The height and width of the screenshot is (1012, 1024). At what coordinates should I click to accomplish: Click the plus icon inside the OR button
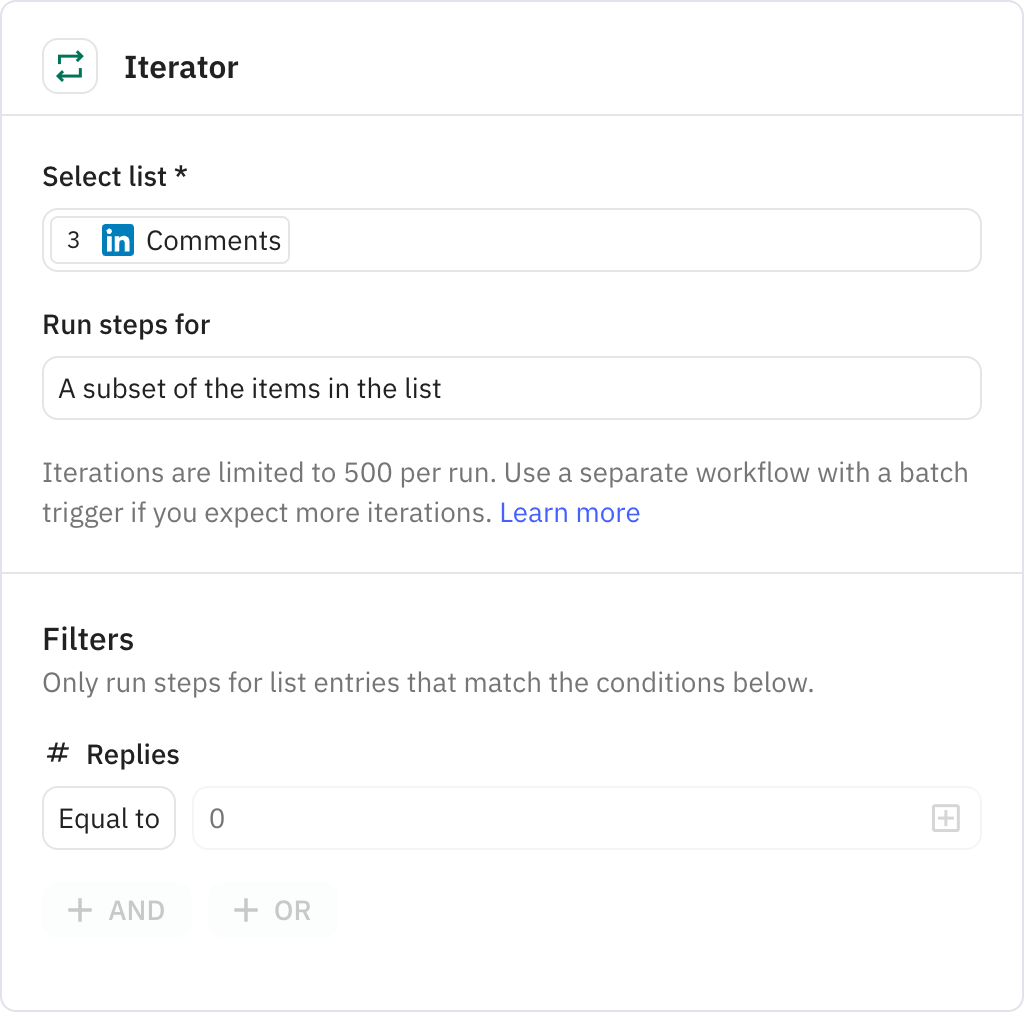coord(244,910)
